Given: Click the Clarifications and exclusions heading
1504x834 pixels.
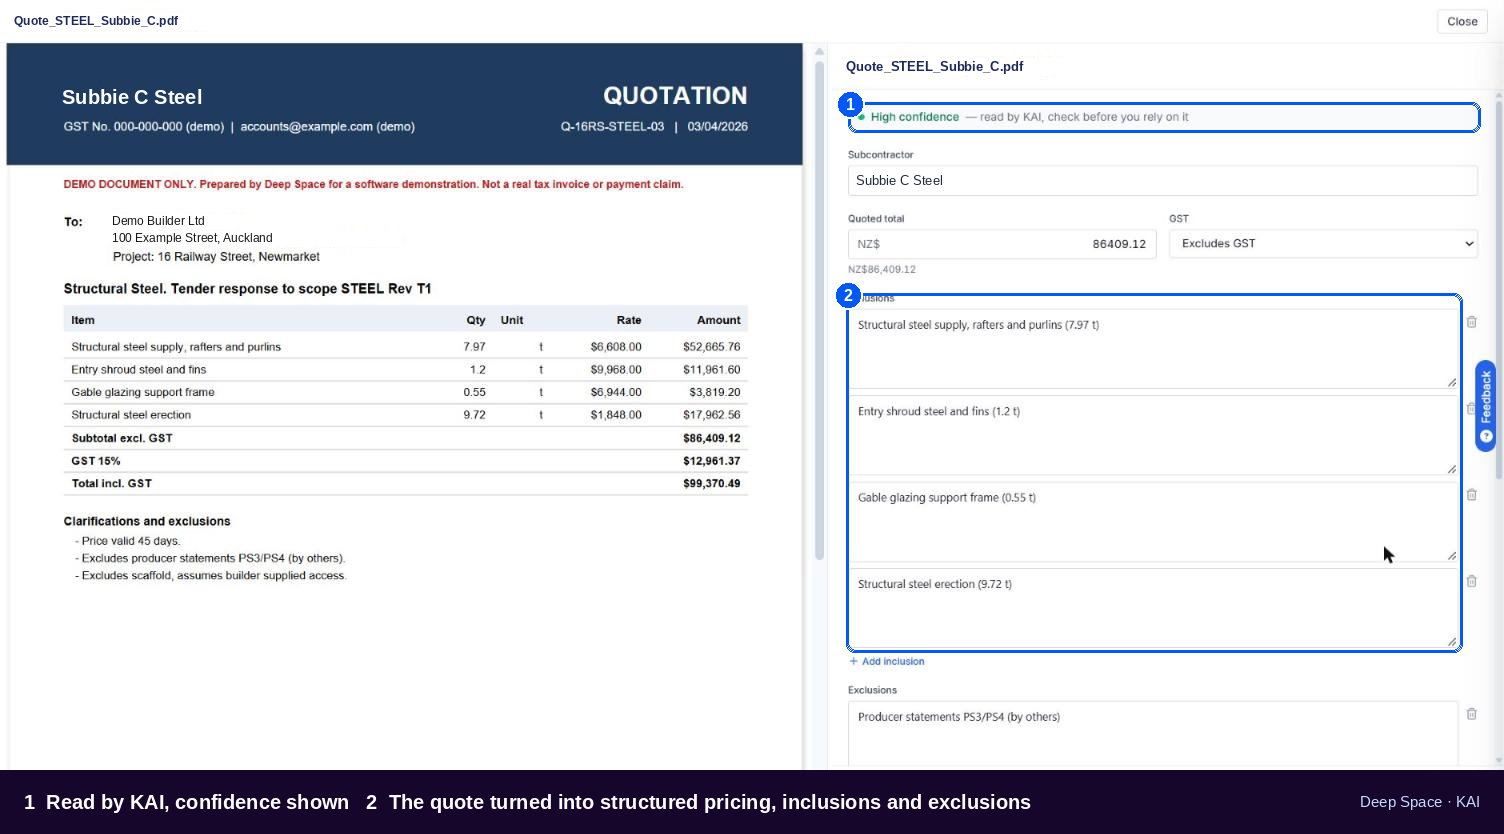Looking at the screenshot, I should point(147,521).
